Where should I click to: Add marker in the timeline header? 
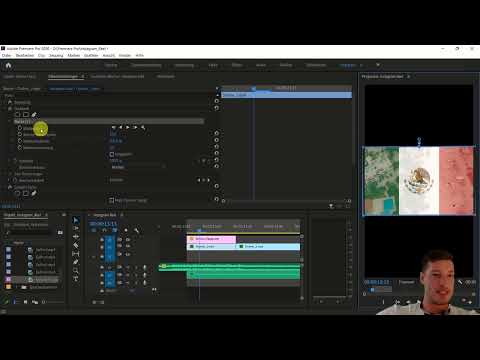126,230
